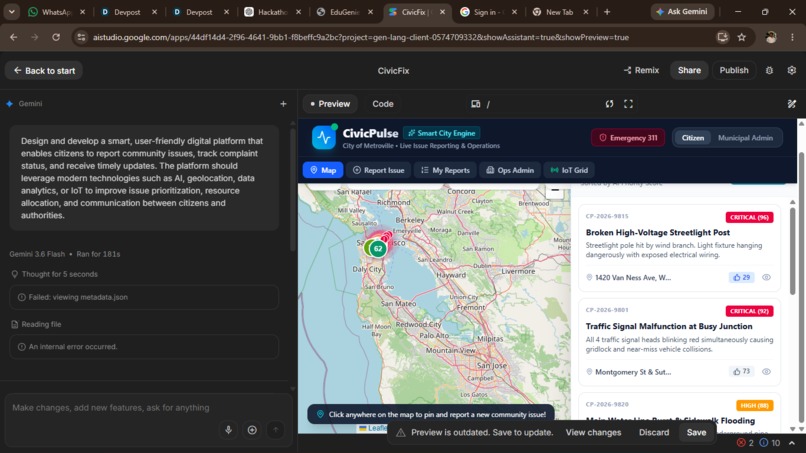Click the green 62 map cluster marker
The height and width of the screenshot is (453, 806).
378,249
